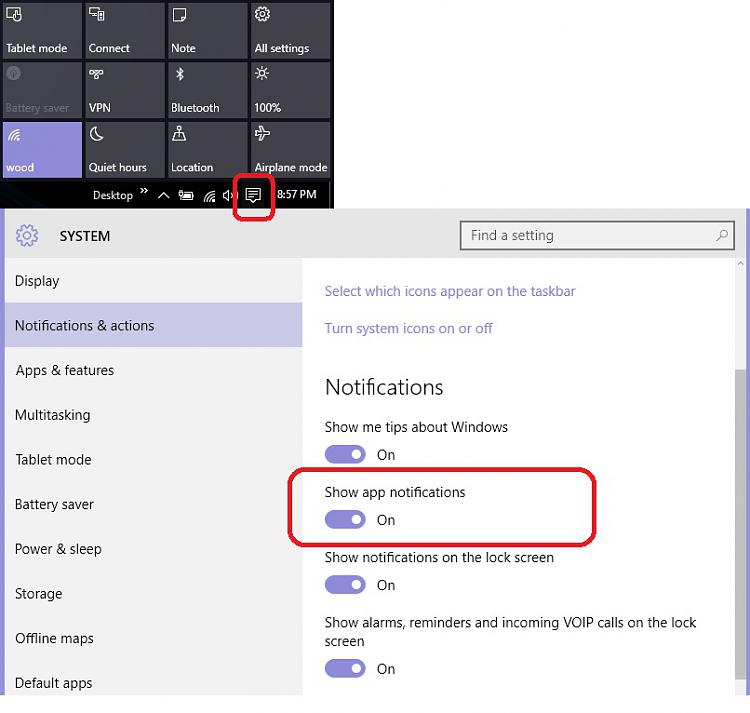Click the Battery saver quick action tile
This screenshot has width=750, height=713.
point(42,90)
